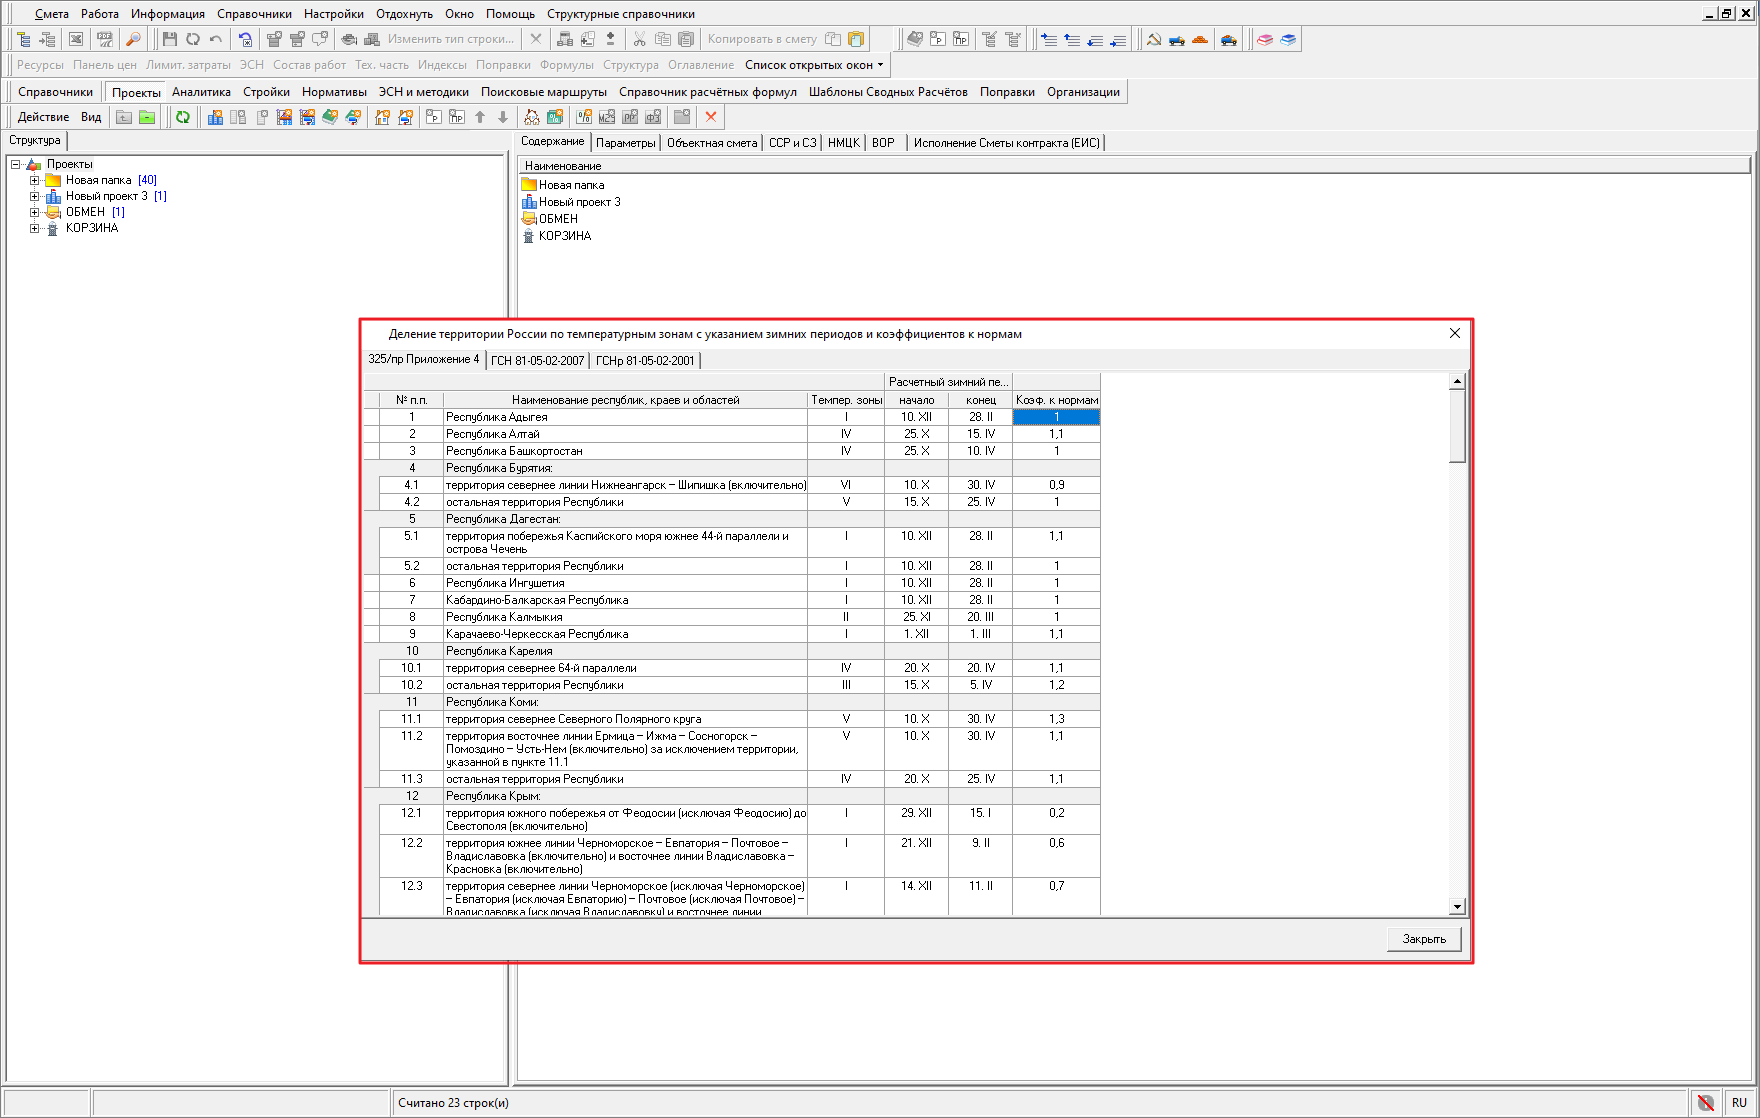Open the Справочники menu
Image resolution: width=1760 pixels, height=1118 pixels.
254,14
